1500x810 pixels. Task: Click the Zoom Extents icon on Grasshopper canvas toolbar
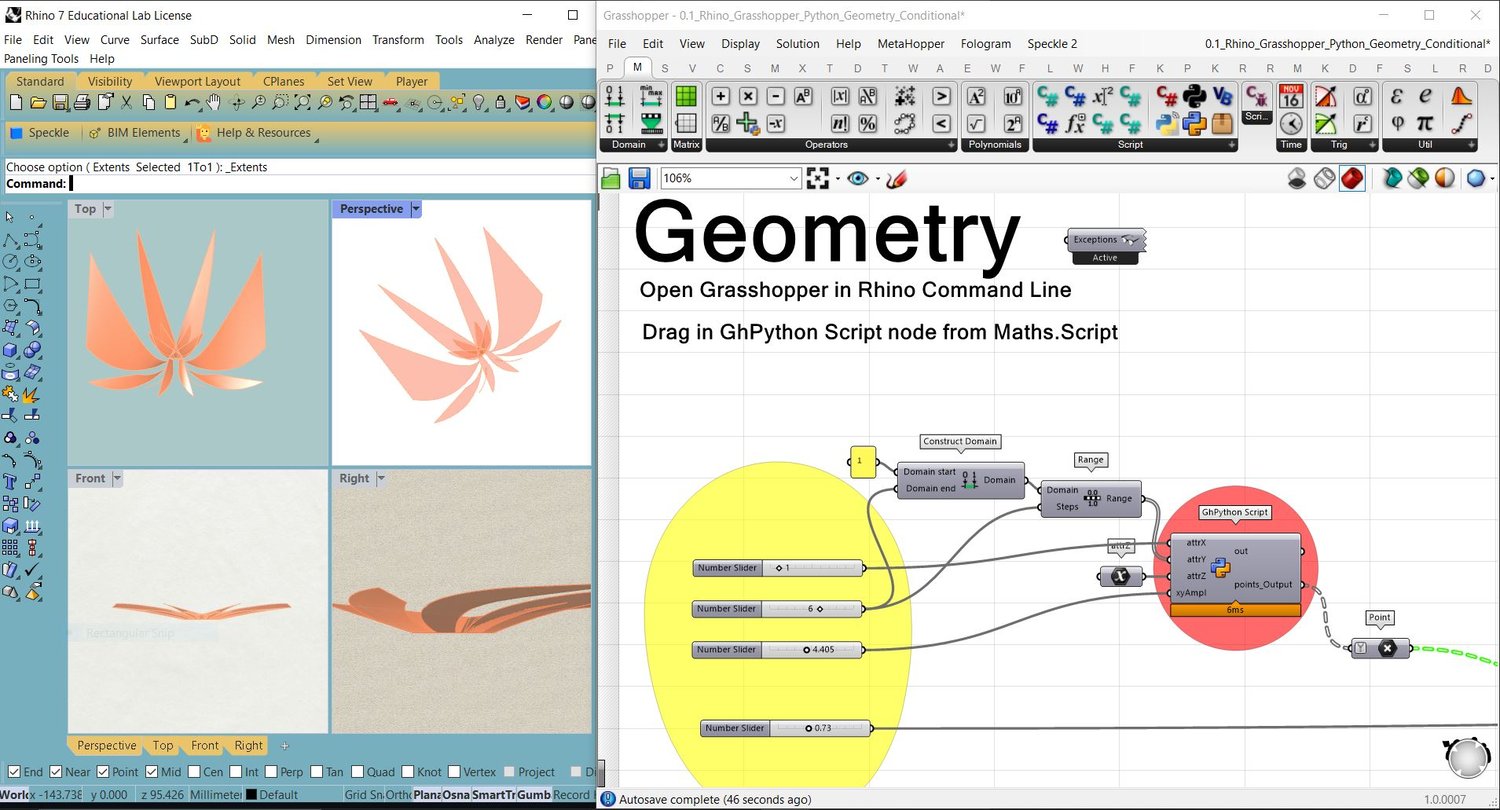click(x=817, y=178)
